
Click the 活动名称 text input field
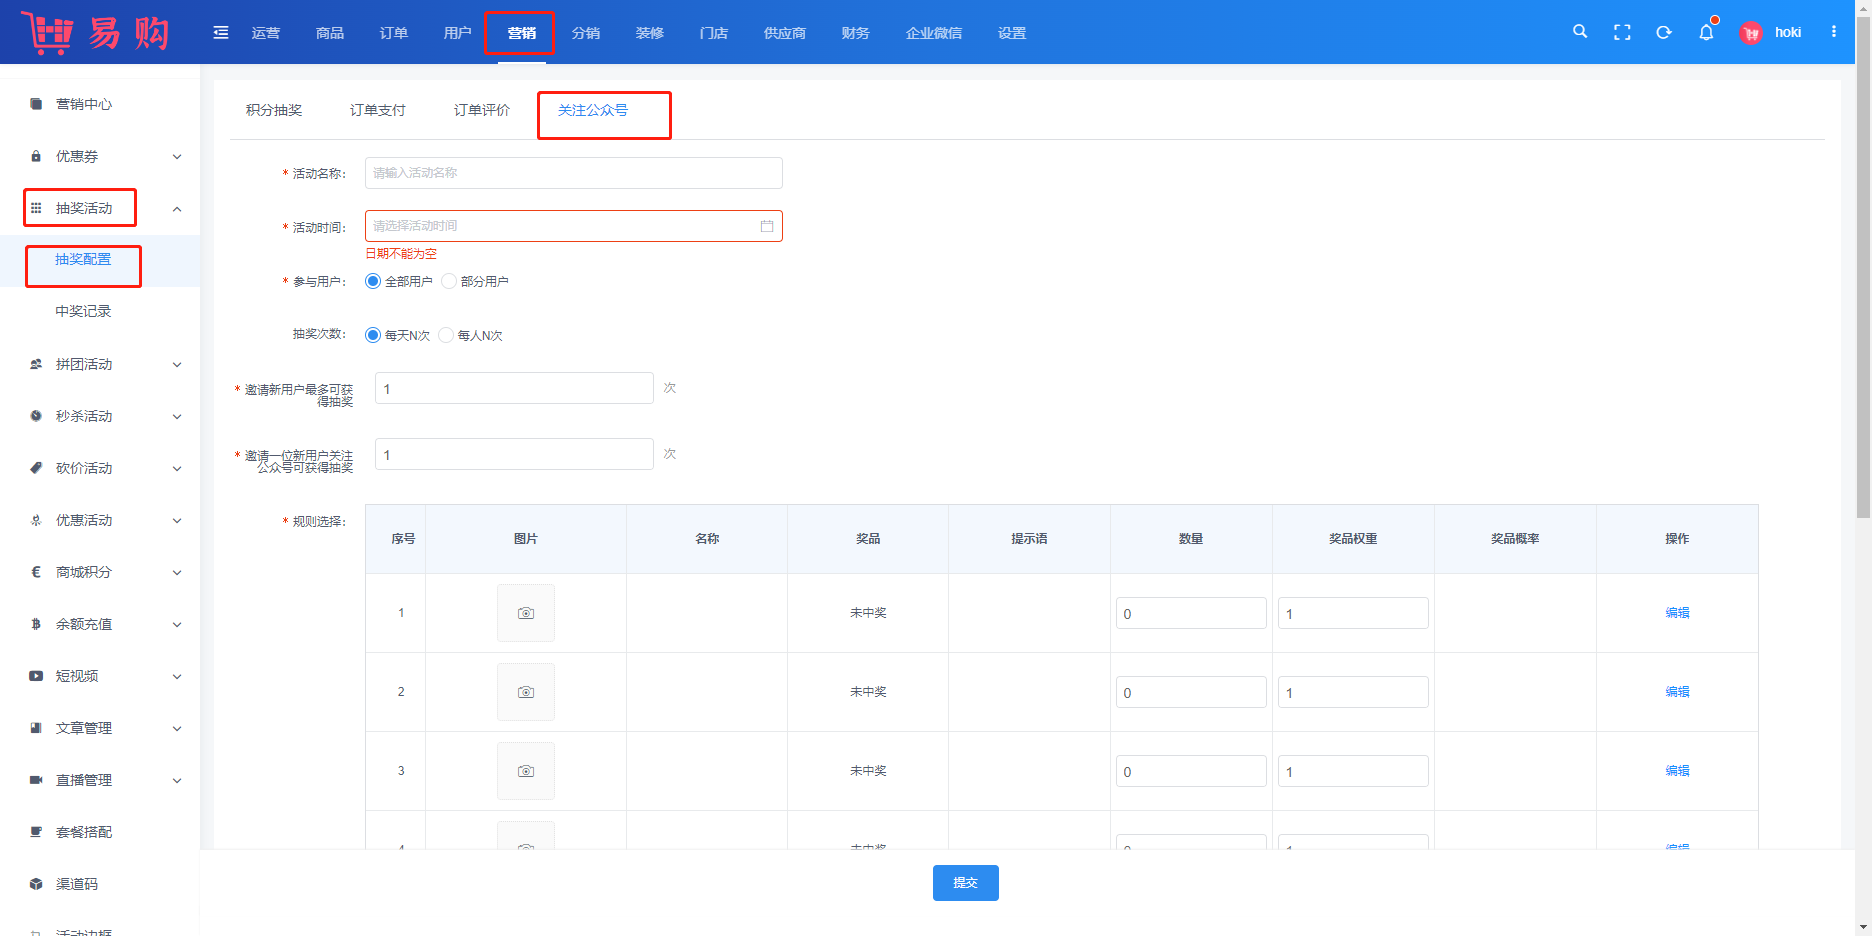(573, 173)
